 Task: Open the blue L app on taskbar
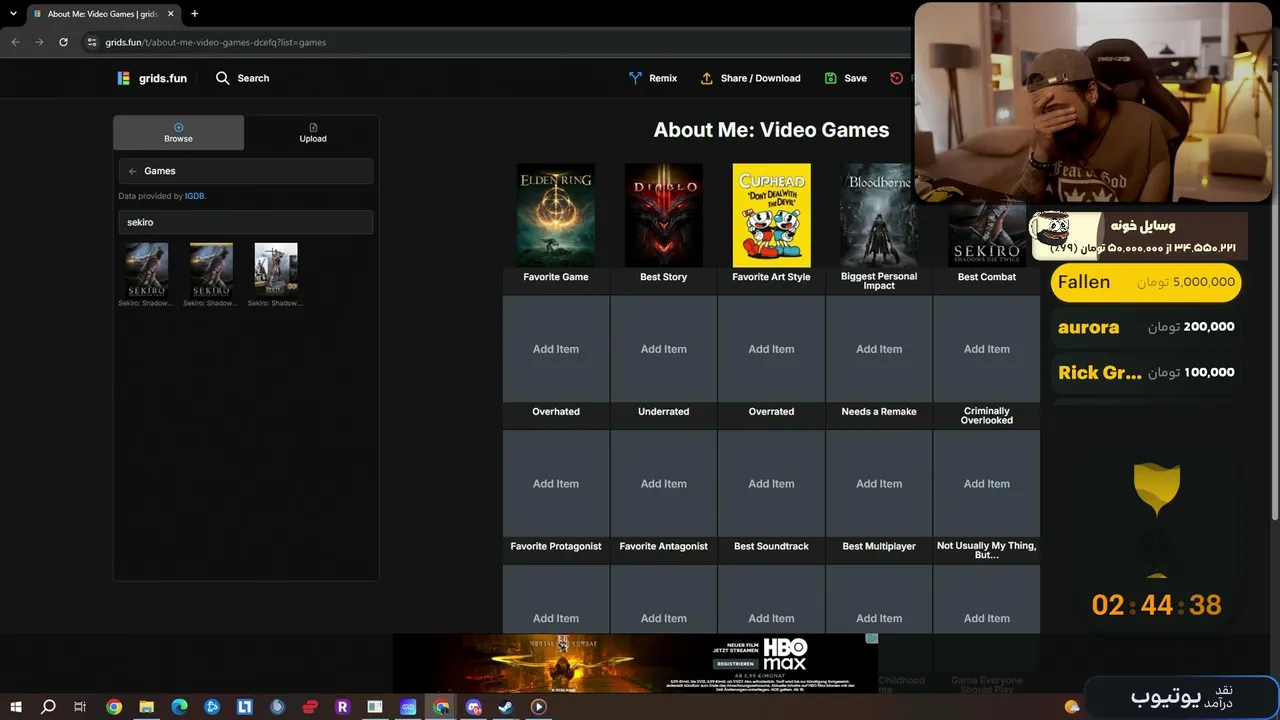pos(244,707)
